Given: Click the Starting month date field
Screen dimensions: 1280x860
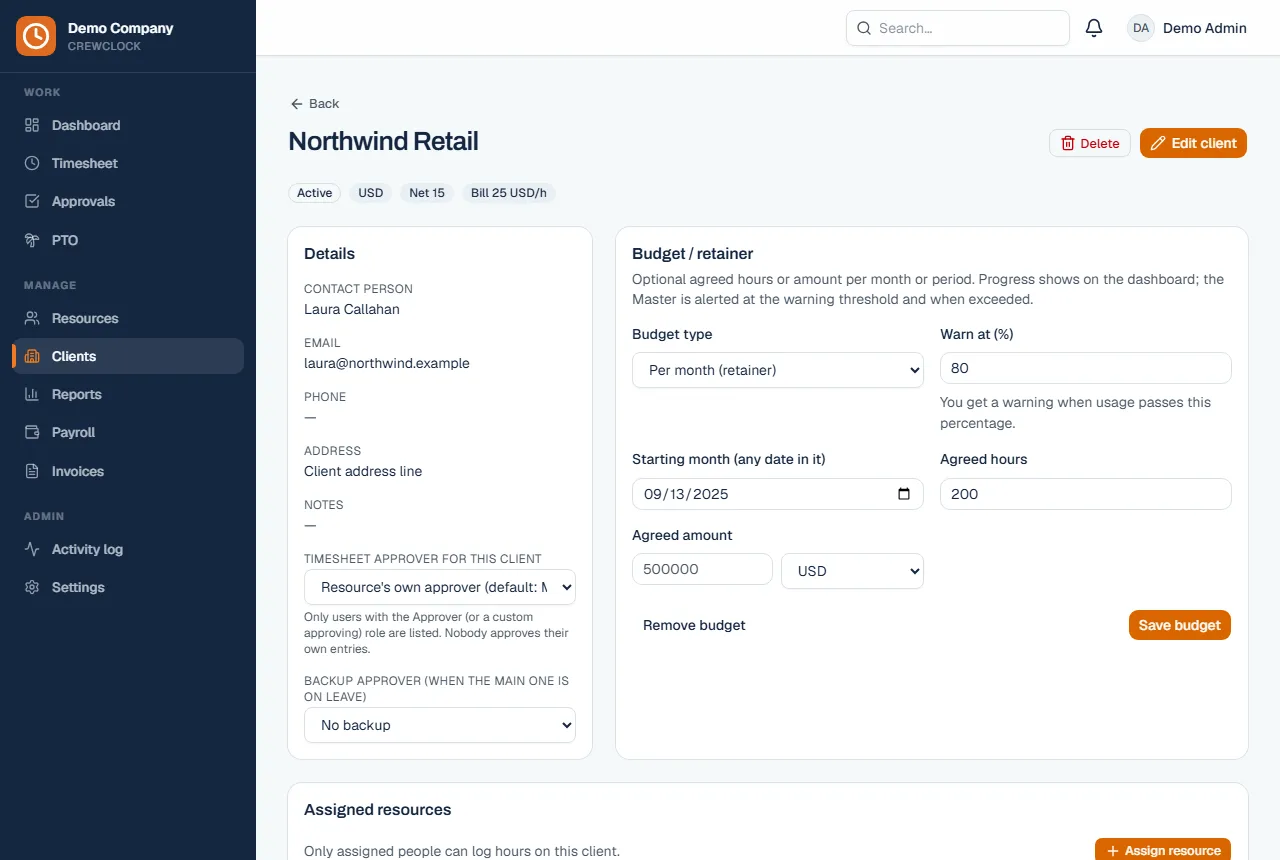Looking at the screenshot, I should pos(778,494).
